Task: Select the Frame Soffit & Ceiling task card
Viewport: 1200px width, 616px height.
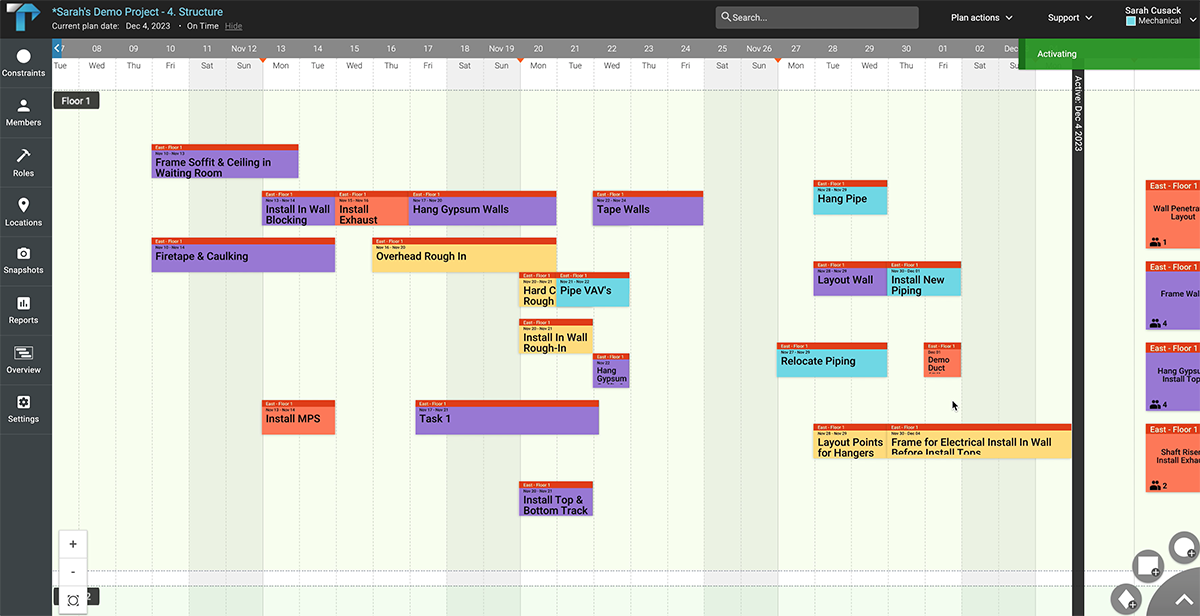Action: 225,162
